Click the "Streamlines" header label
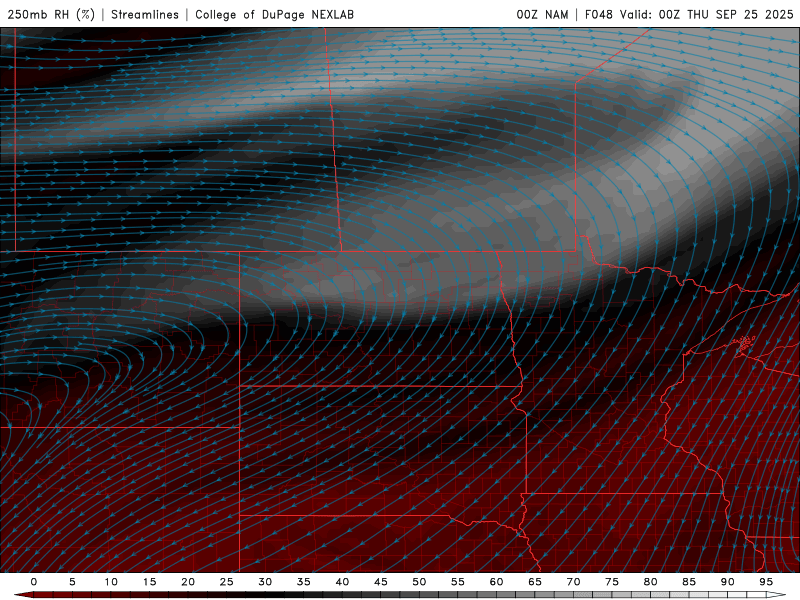 tap(145, 14)
